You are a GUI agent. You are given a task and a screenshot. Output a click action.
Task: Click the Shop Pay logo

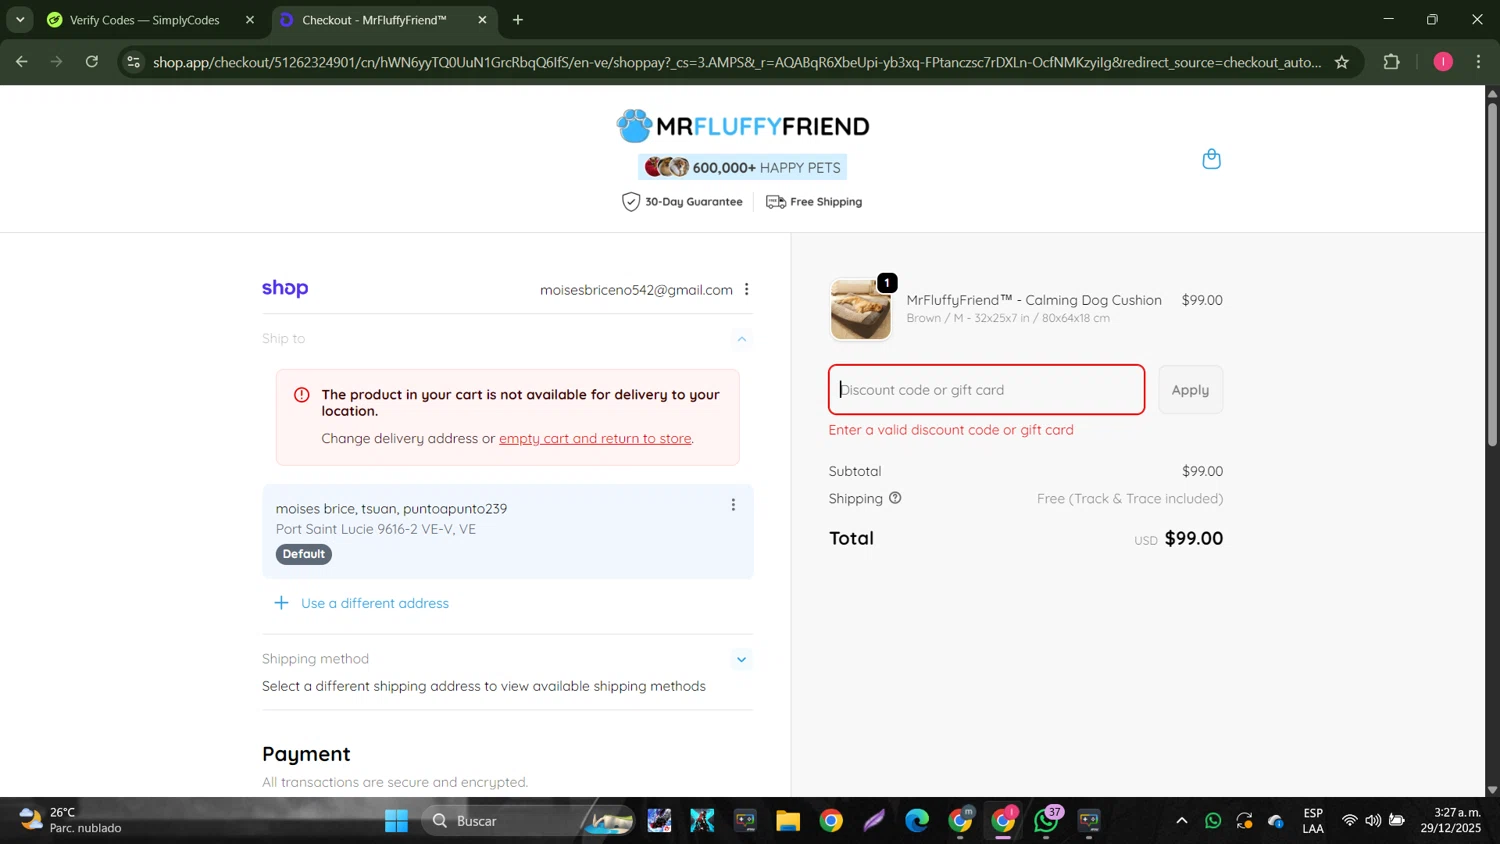click(x=285, y=289)
